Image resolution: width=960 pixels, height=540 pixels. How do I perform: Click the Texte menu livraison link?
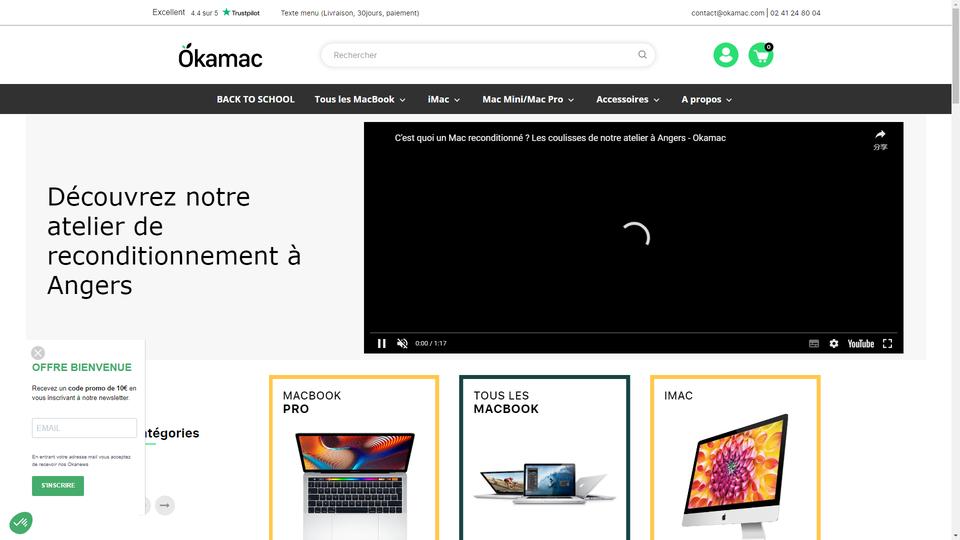350,13
